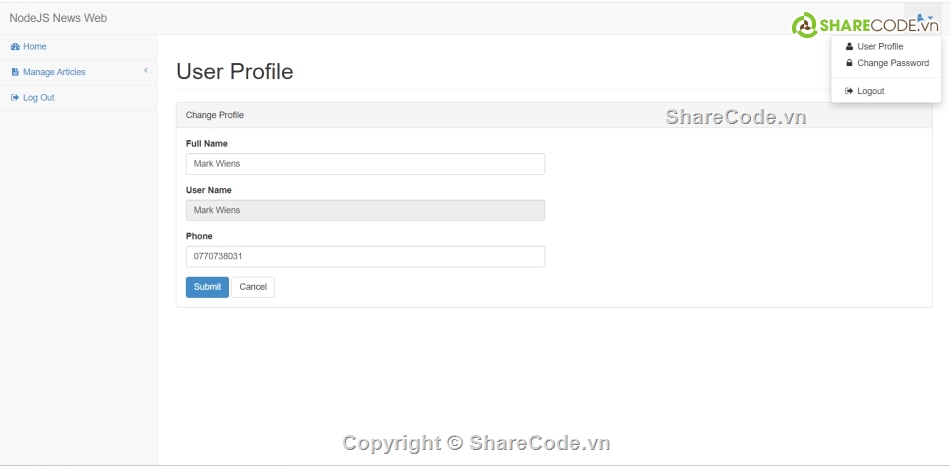Click the exit icon beside dropdown Logout
The image size is (950, 466).
pos(849,91)
